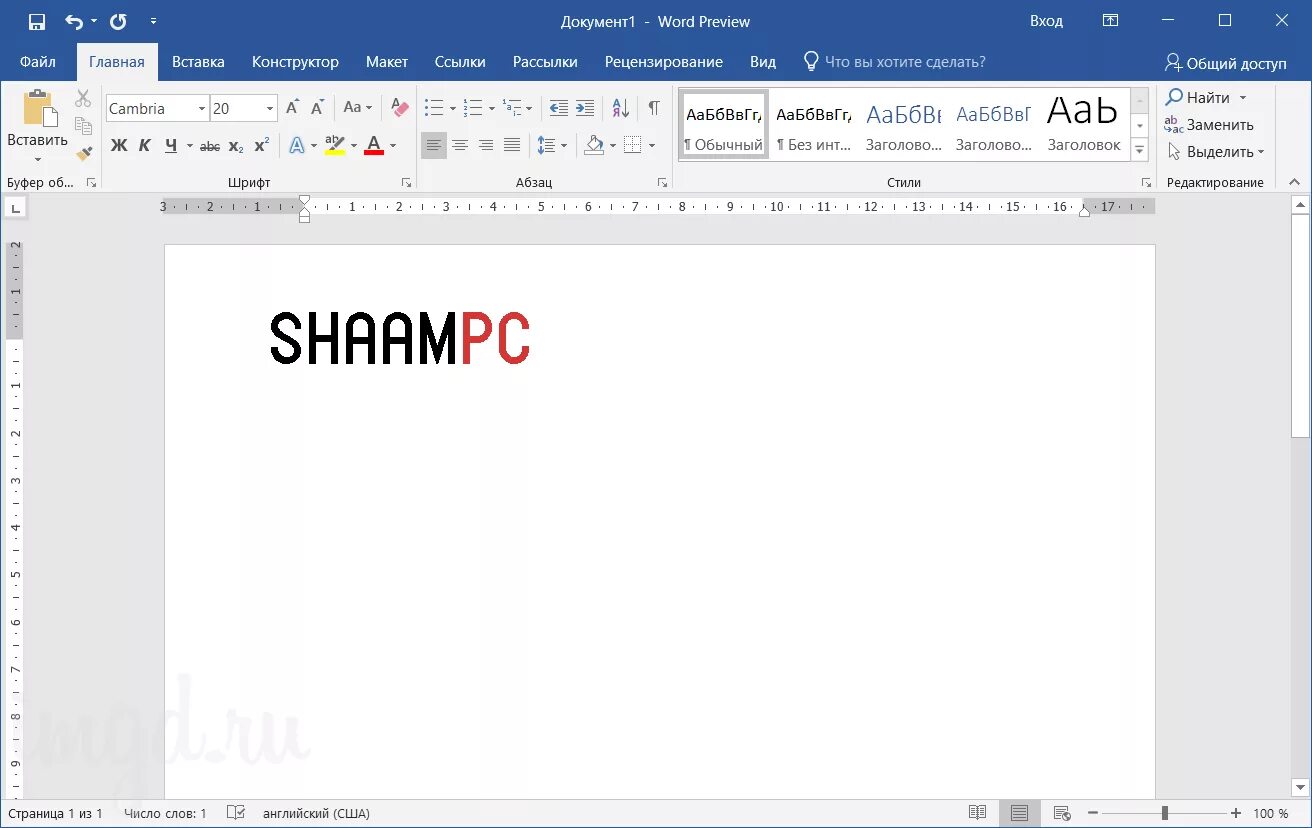The image size is (1312, 828).
Task: Clear all formatting with the eraser icon
Action: coord(400,108)
